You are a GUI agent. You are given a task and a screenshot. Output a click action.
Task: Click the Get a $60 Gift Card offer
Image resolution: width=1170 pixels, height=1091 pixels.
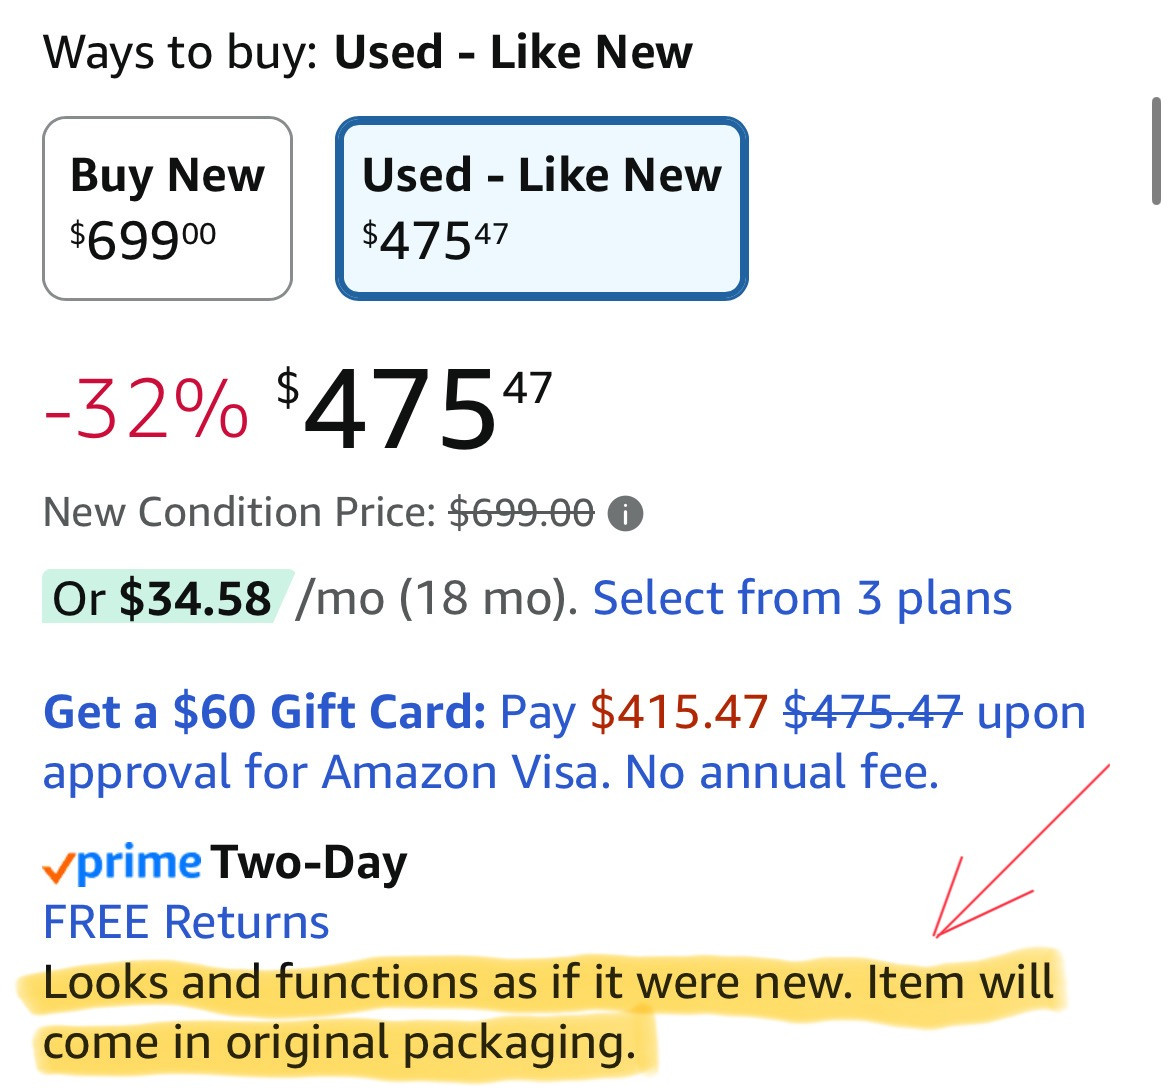coord(264,713)
